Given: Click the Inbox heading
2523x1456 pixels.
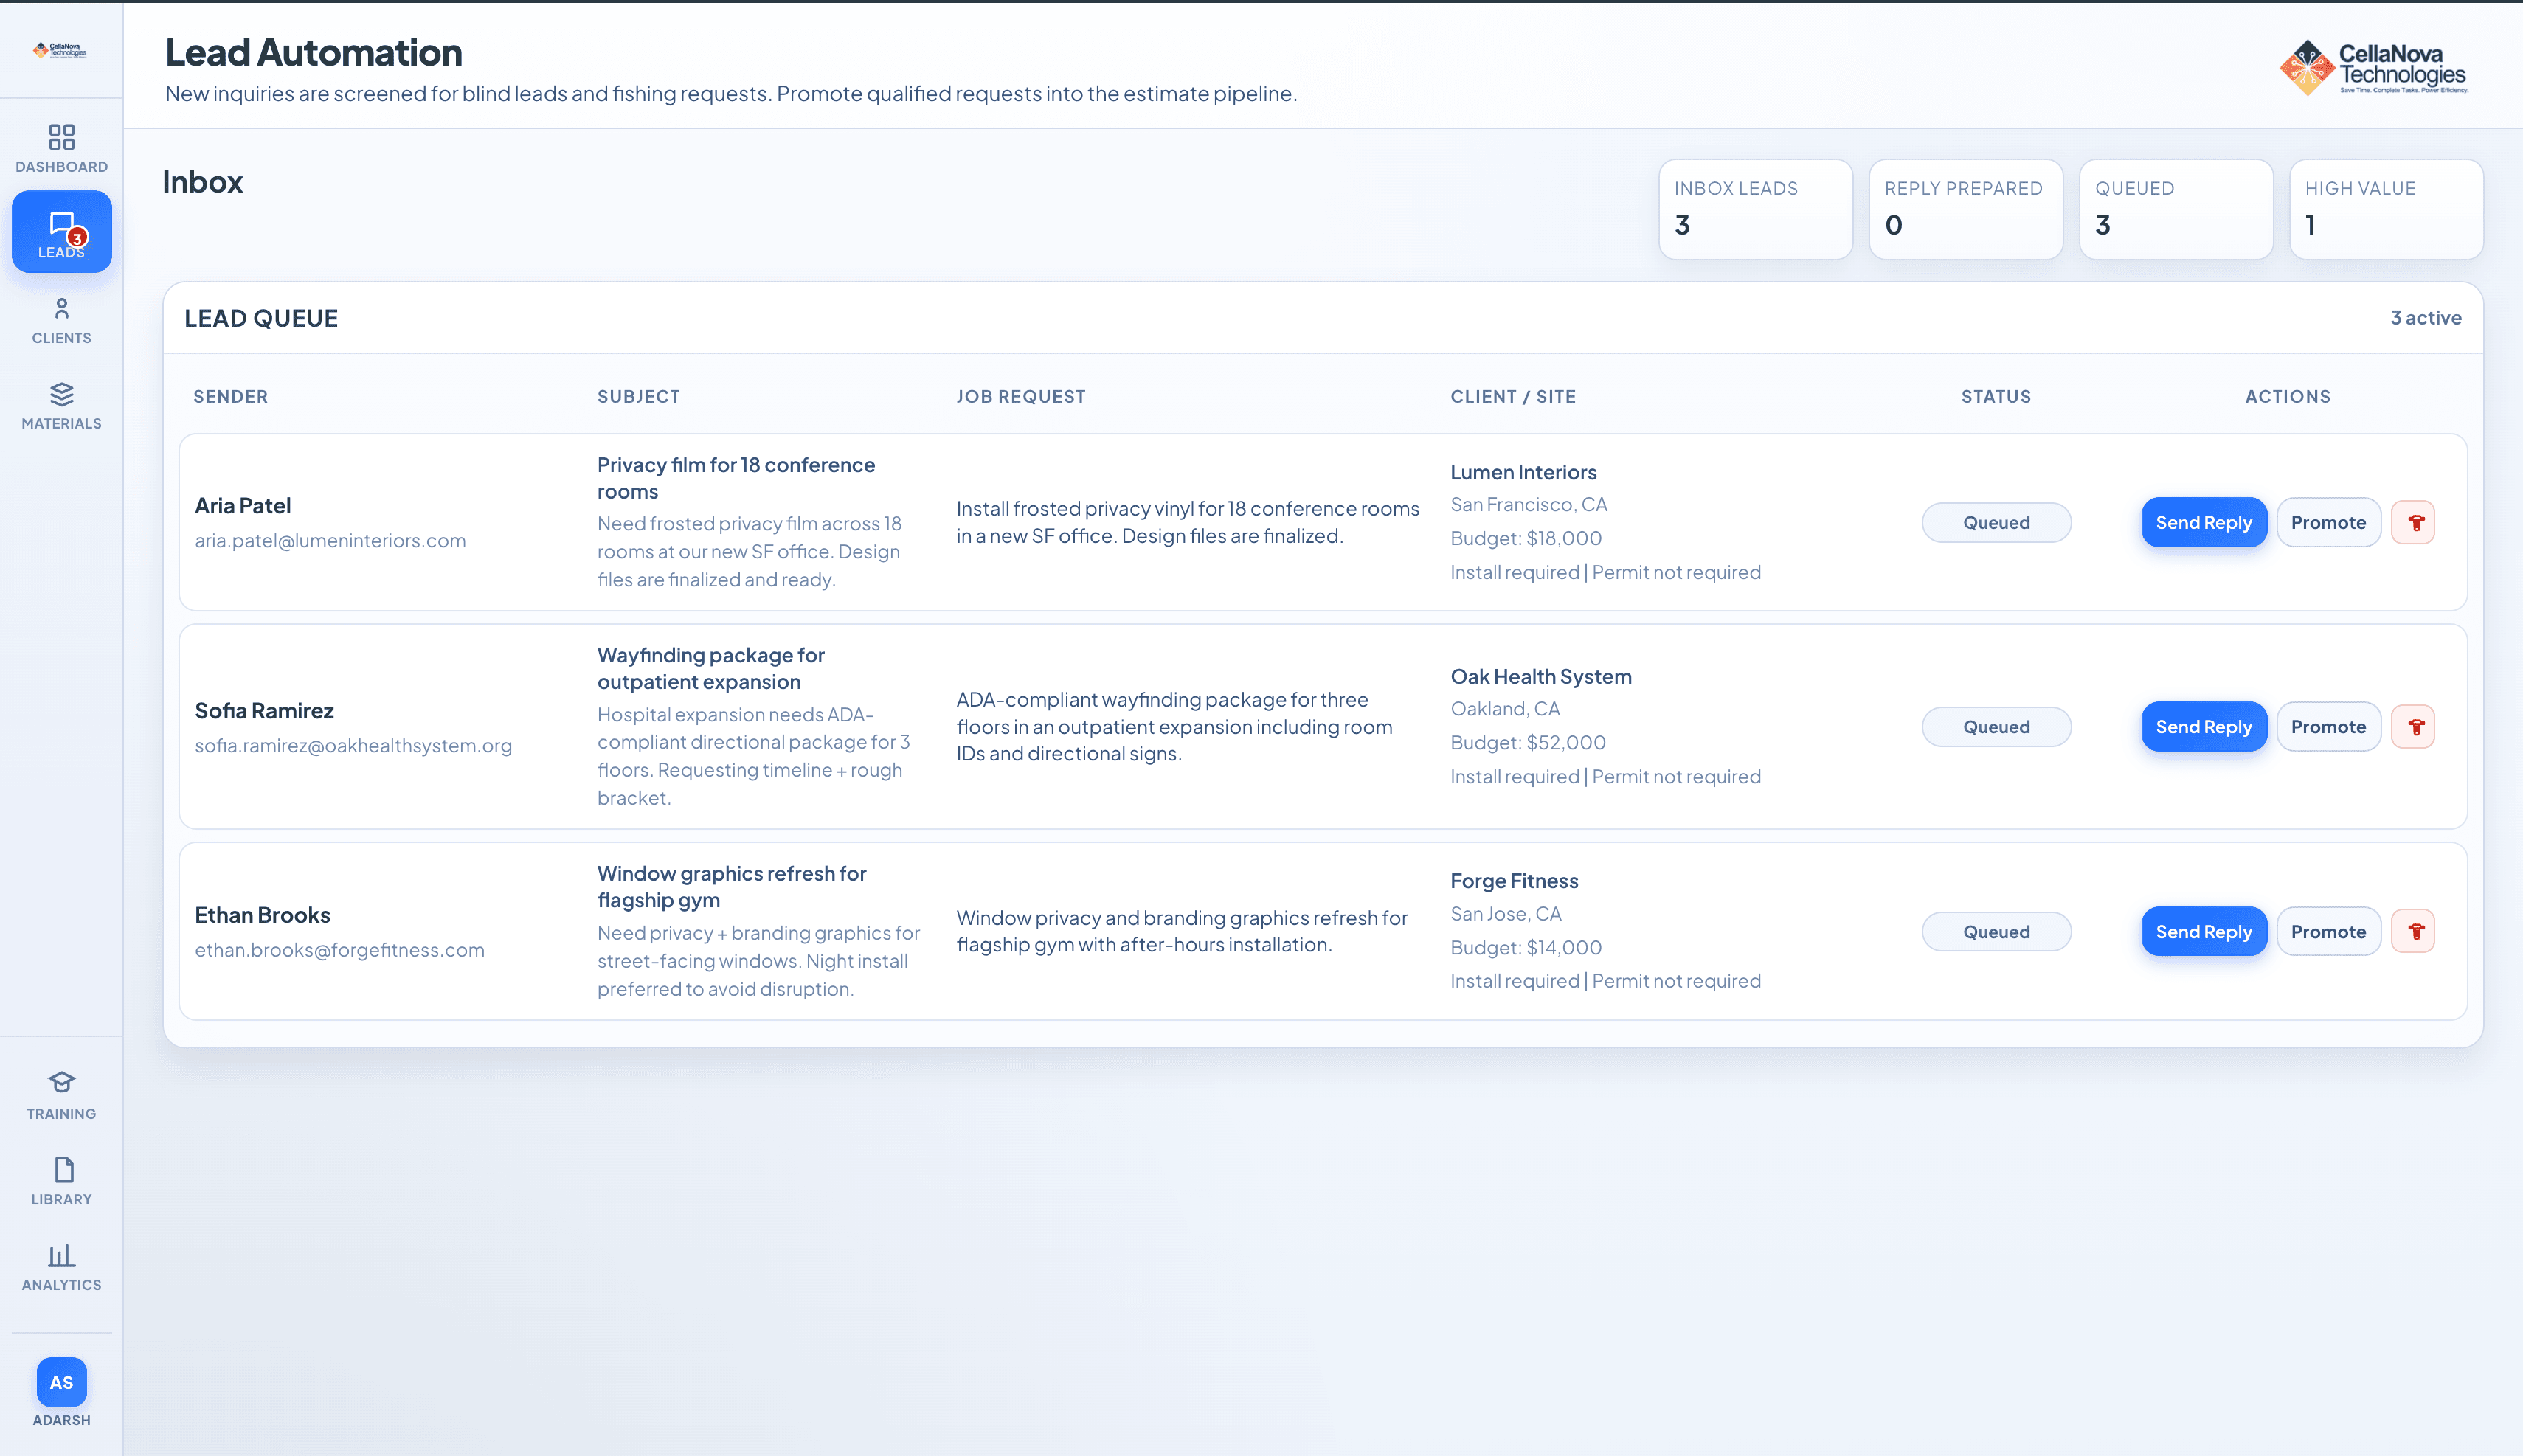Looking at the screenshot, I should tap(203, 181).
